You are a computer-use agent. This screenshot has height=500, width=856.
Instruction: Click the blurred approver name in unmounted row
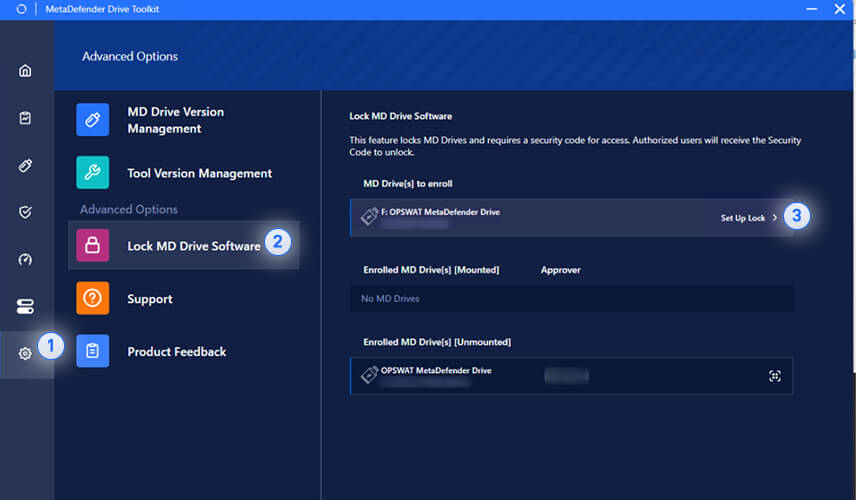coord(567,376)
